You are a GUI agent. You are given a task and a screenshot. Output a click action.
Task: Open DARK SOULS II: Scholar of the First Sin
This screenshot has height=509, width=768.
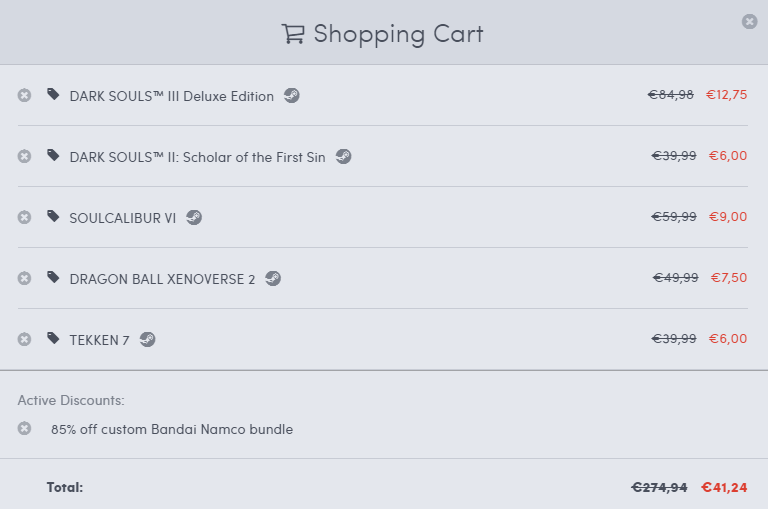tap(197, 157)
